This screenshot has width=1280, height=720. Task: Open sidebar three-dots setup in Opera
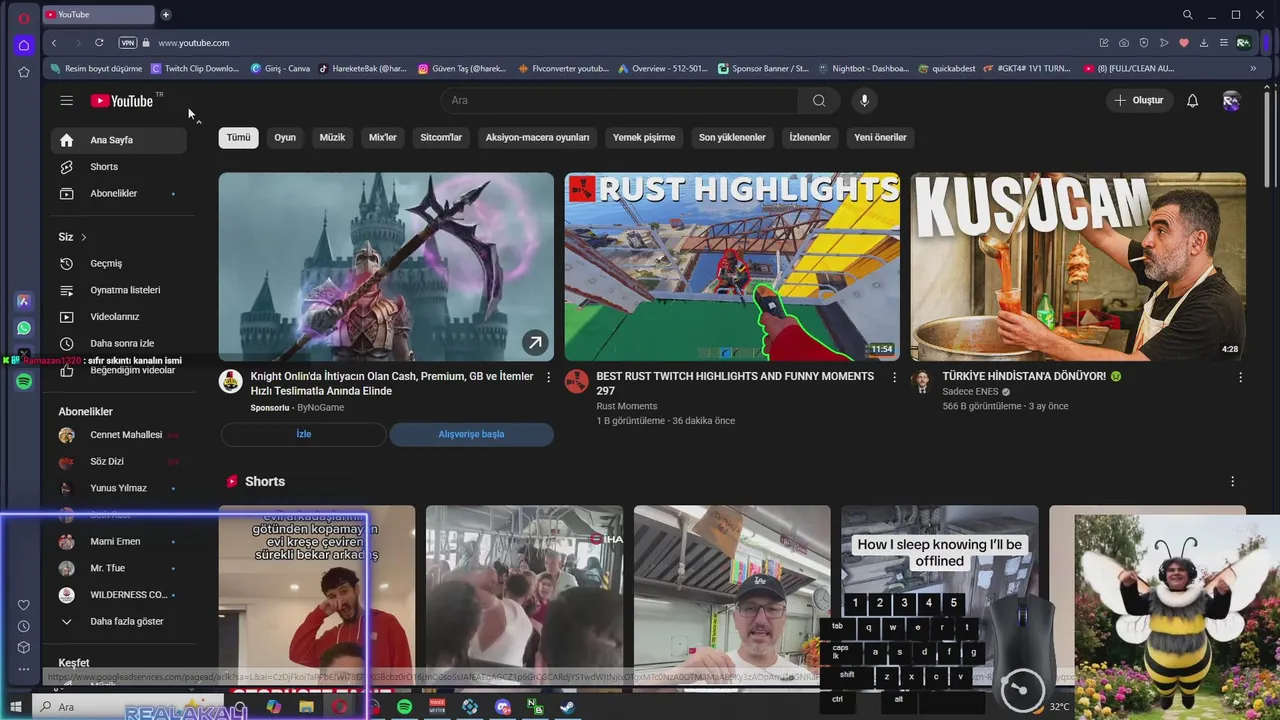click(x=24, y=669)
